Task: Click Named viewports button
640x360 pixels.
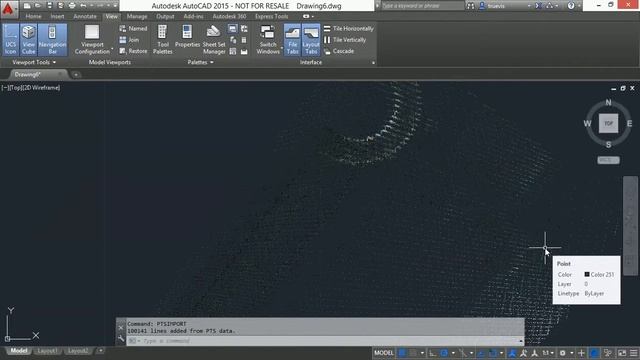Action: click(x=133, y=29)
